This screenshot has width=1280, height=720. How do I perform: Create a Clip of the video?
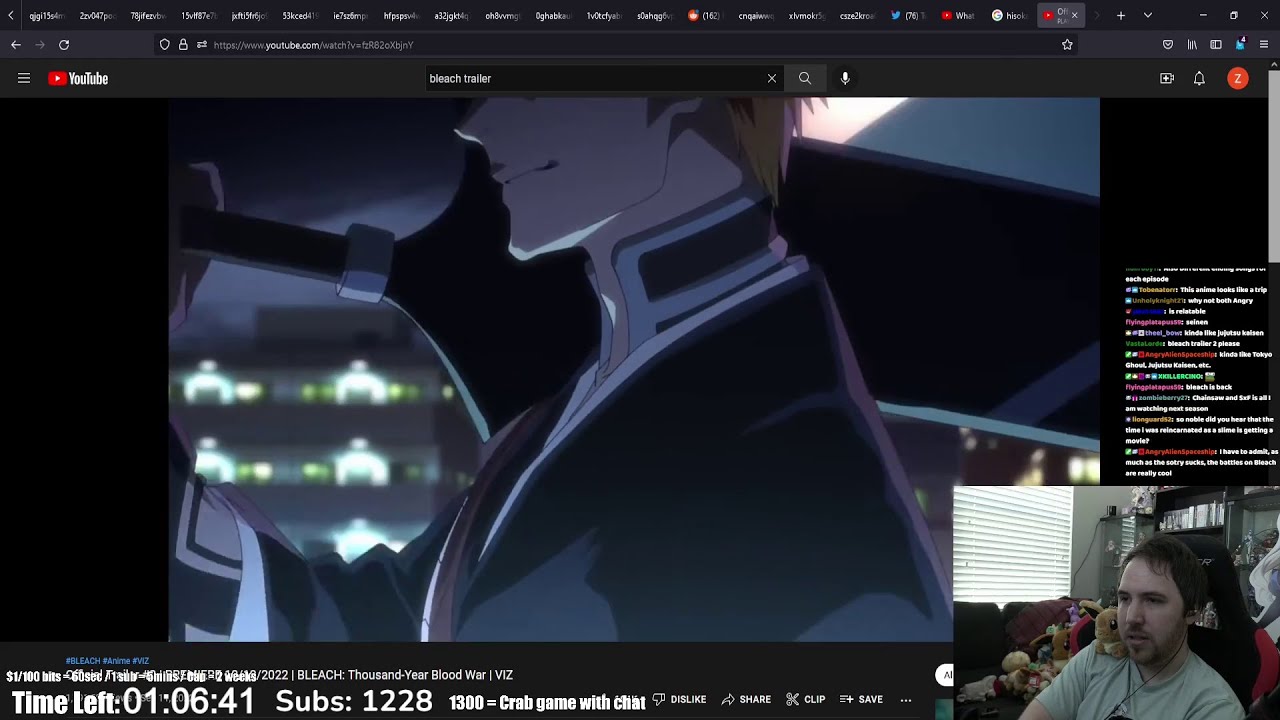806,700
